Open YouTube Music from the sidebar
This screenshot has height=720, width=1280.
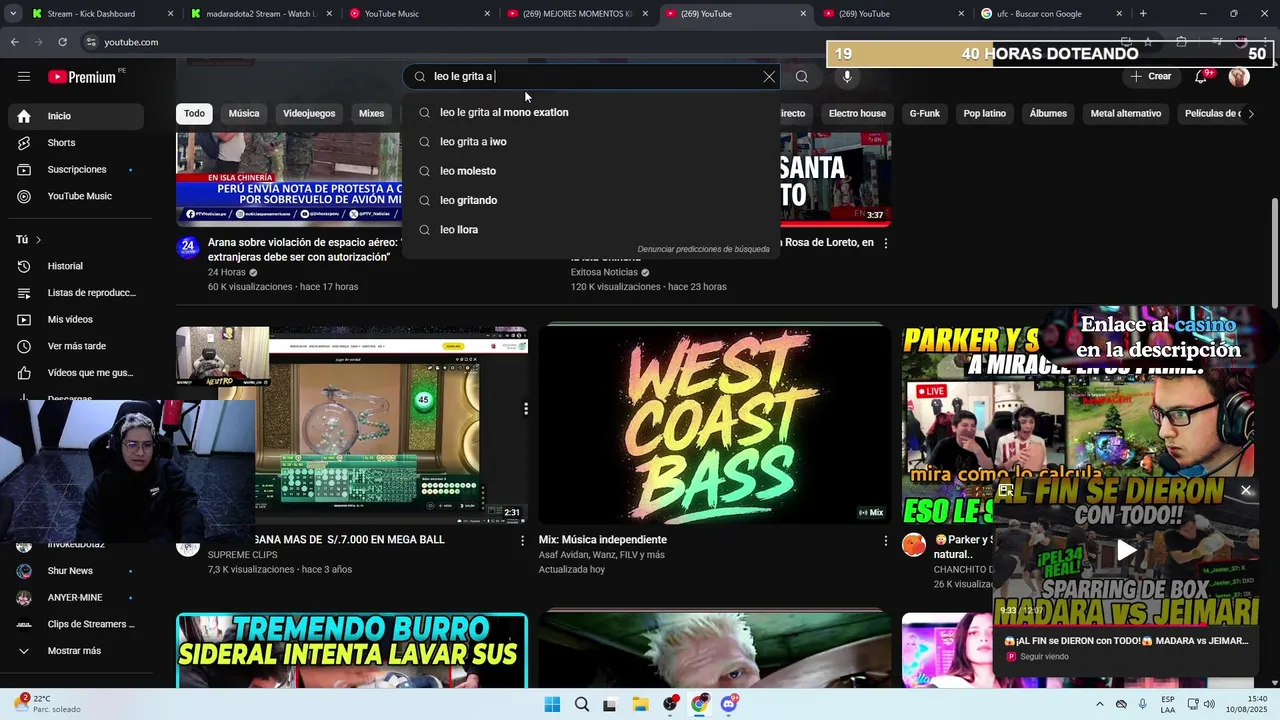click(x=76, y=196)
